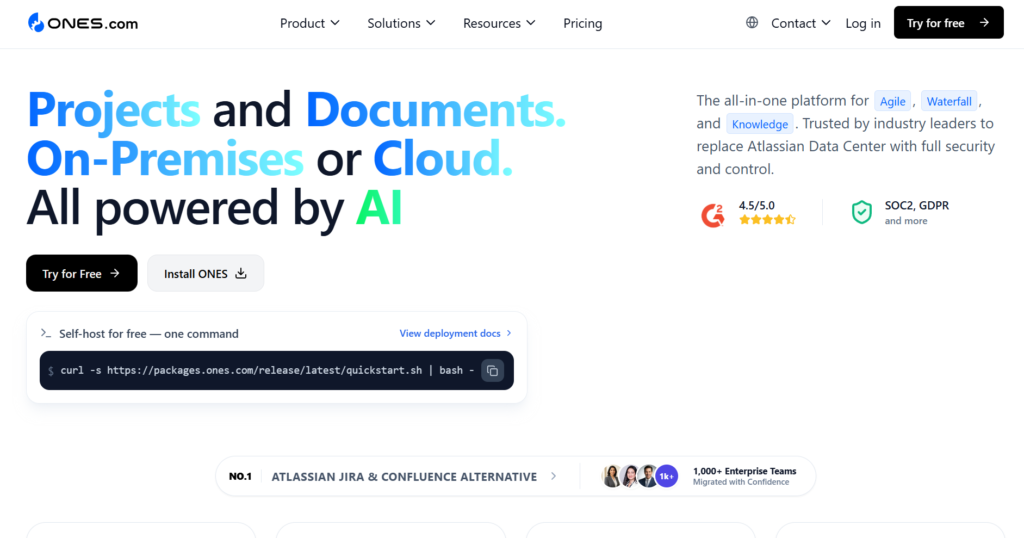This screenshot has width=1024, height=538.
Task: Click the curl quickstart command text
Action: (x=267, y=370)
